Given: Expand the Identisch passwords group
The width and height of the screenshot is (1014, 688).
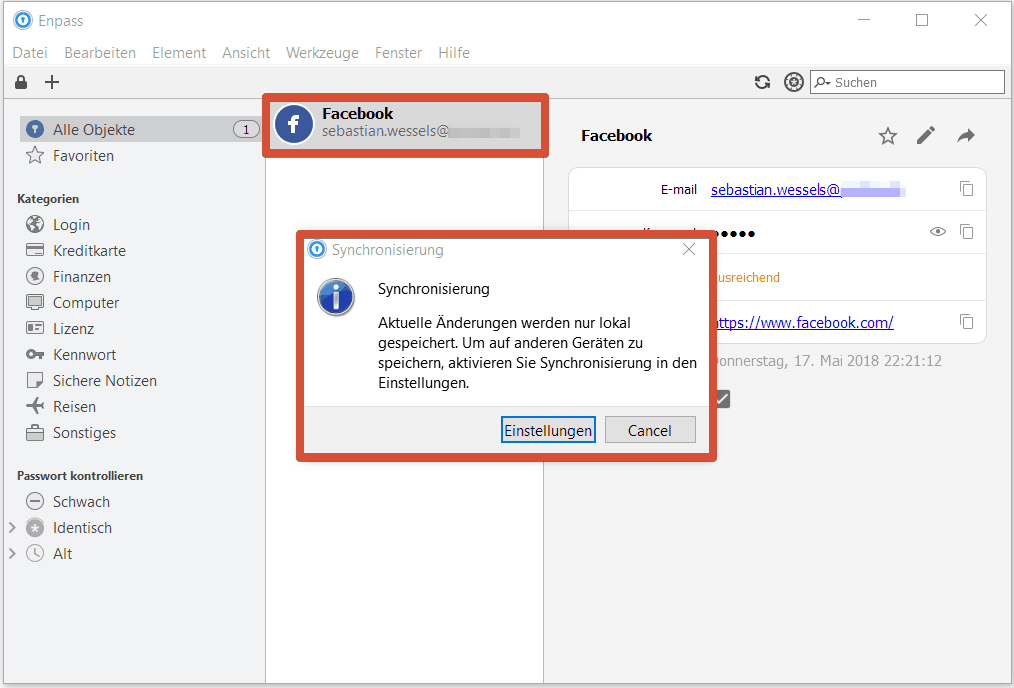Looking at the screenshot, I should (x=12, y=528).
